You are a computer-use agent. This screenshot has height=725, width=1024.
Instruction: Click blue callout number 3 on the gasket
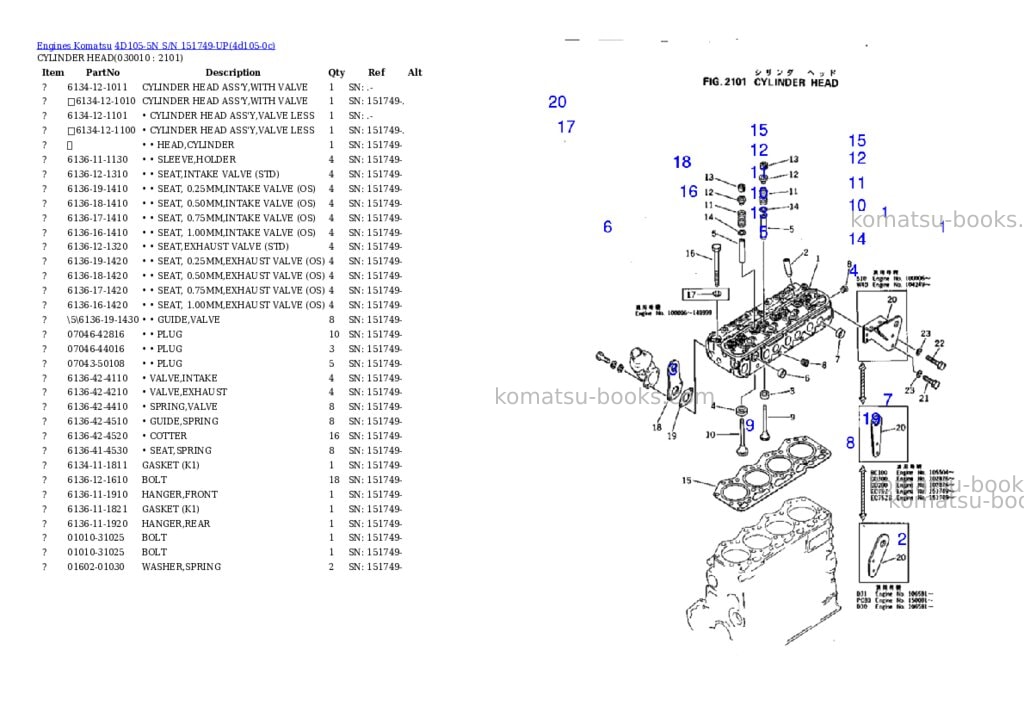click(x=673, y=369)
